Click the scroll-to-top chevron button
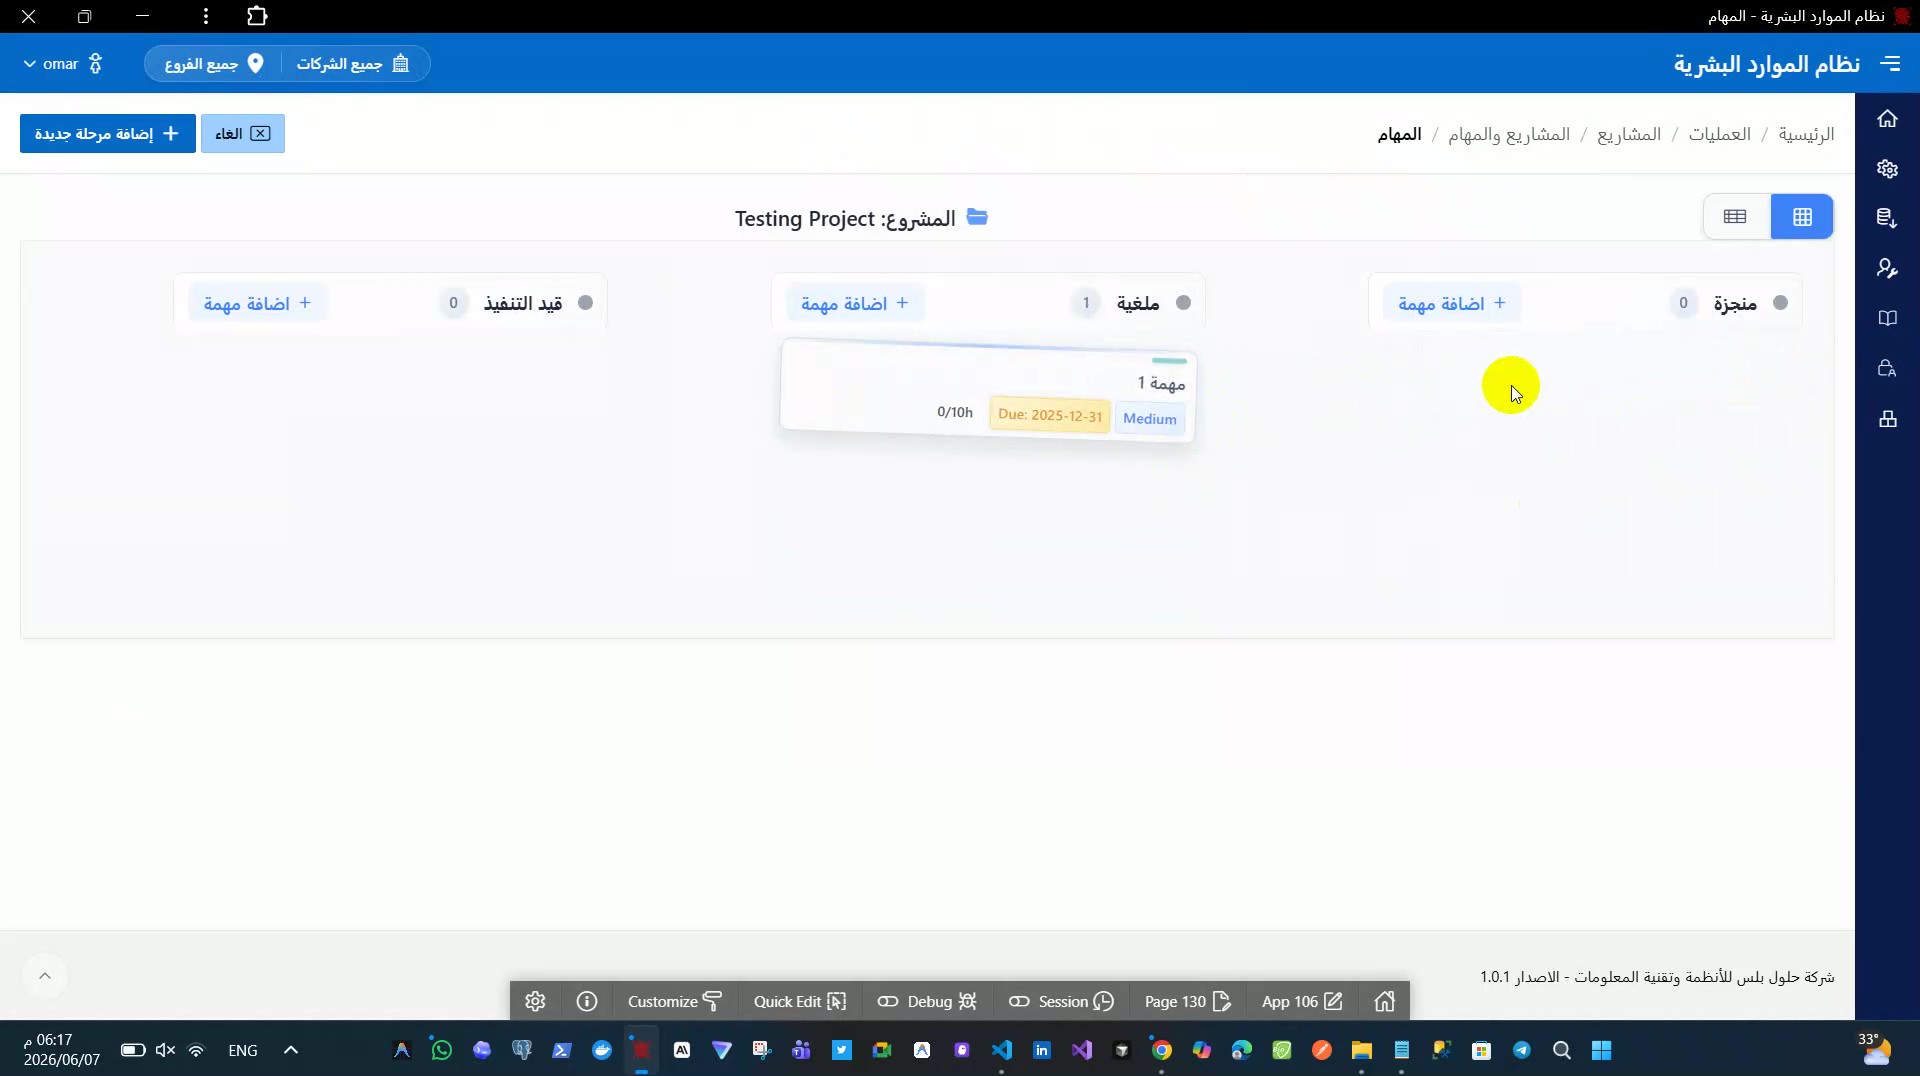This screenshot has height=1076, width=1920. (x=45, y=976)
